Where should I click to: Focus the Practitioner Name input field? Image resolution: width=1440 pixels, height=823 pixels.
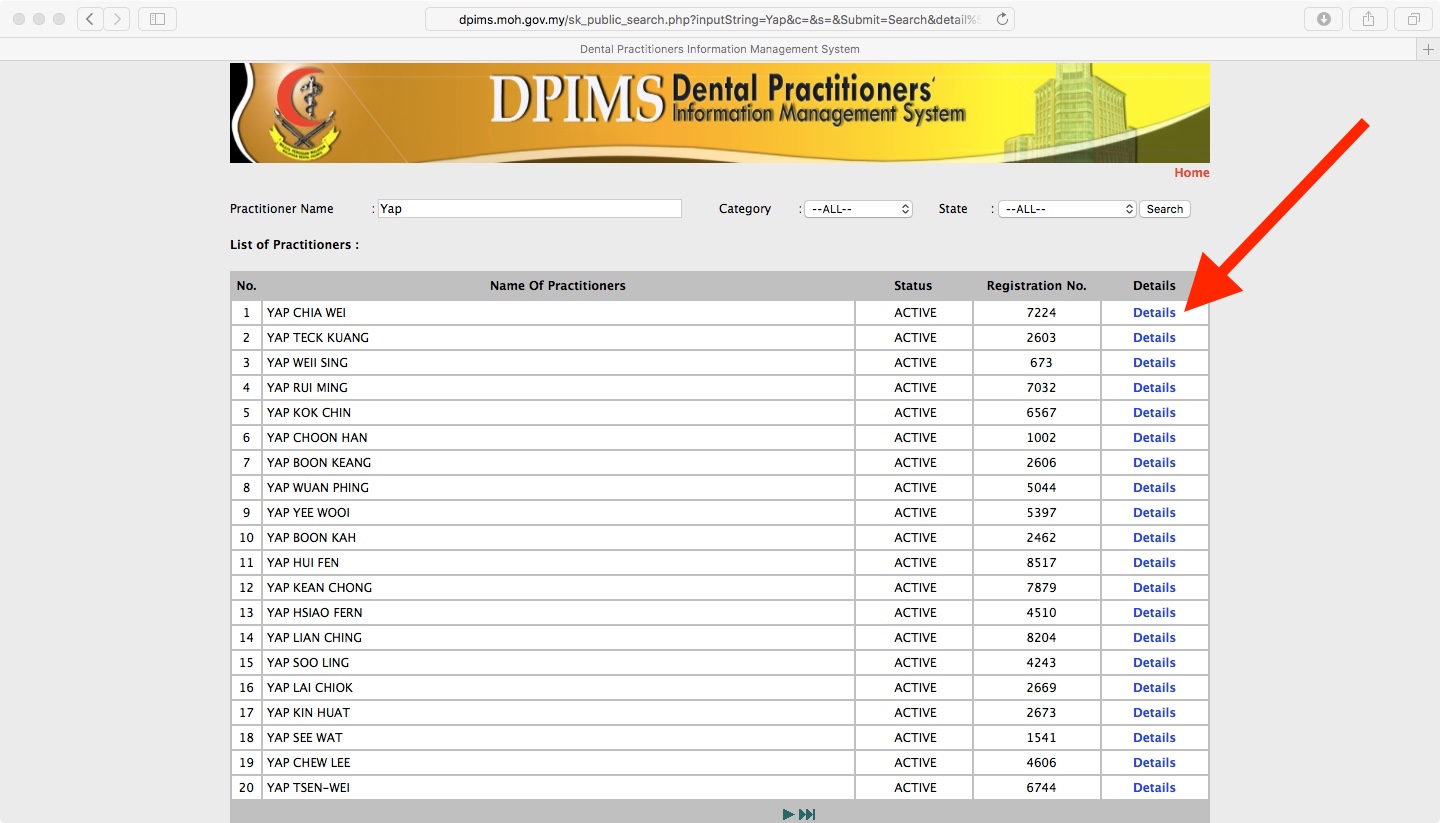pyautogui.click(x=529, y=209)
